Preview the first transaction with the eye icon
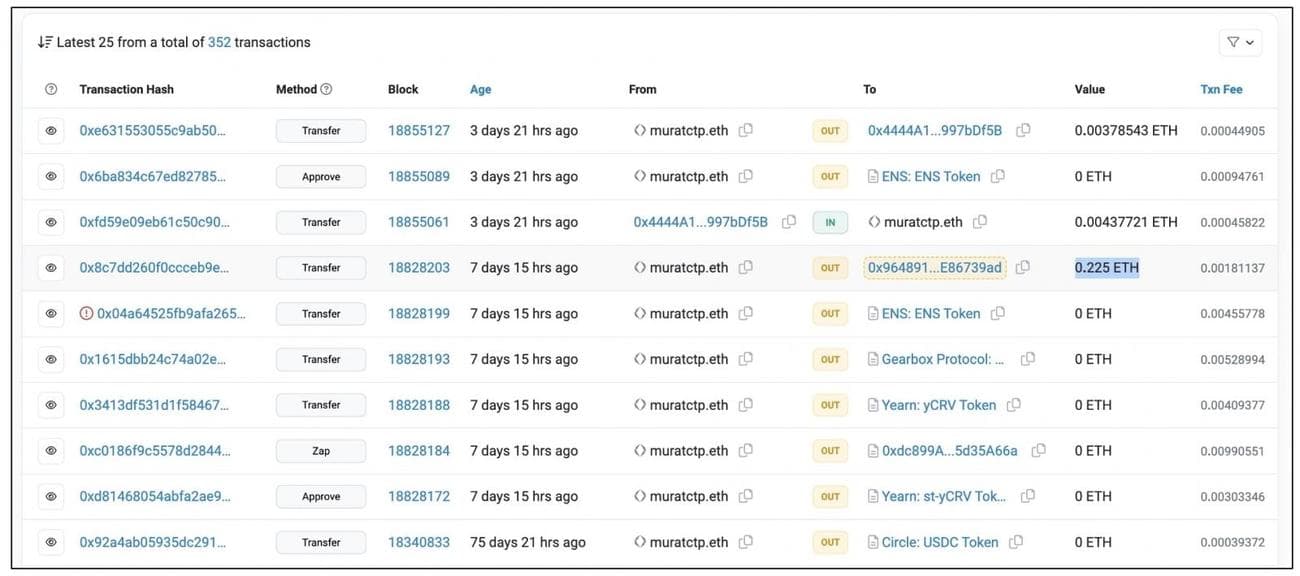 tap(51, 130)
